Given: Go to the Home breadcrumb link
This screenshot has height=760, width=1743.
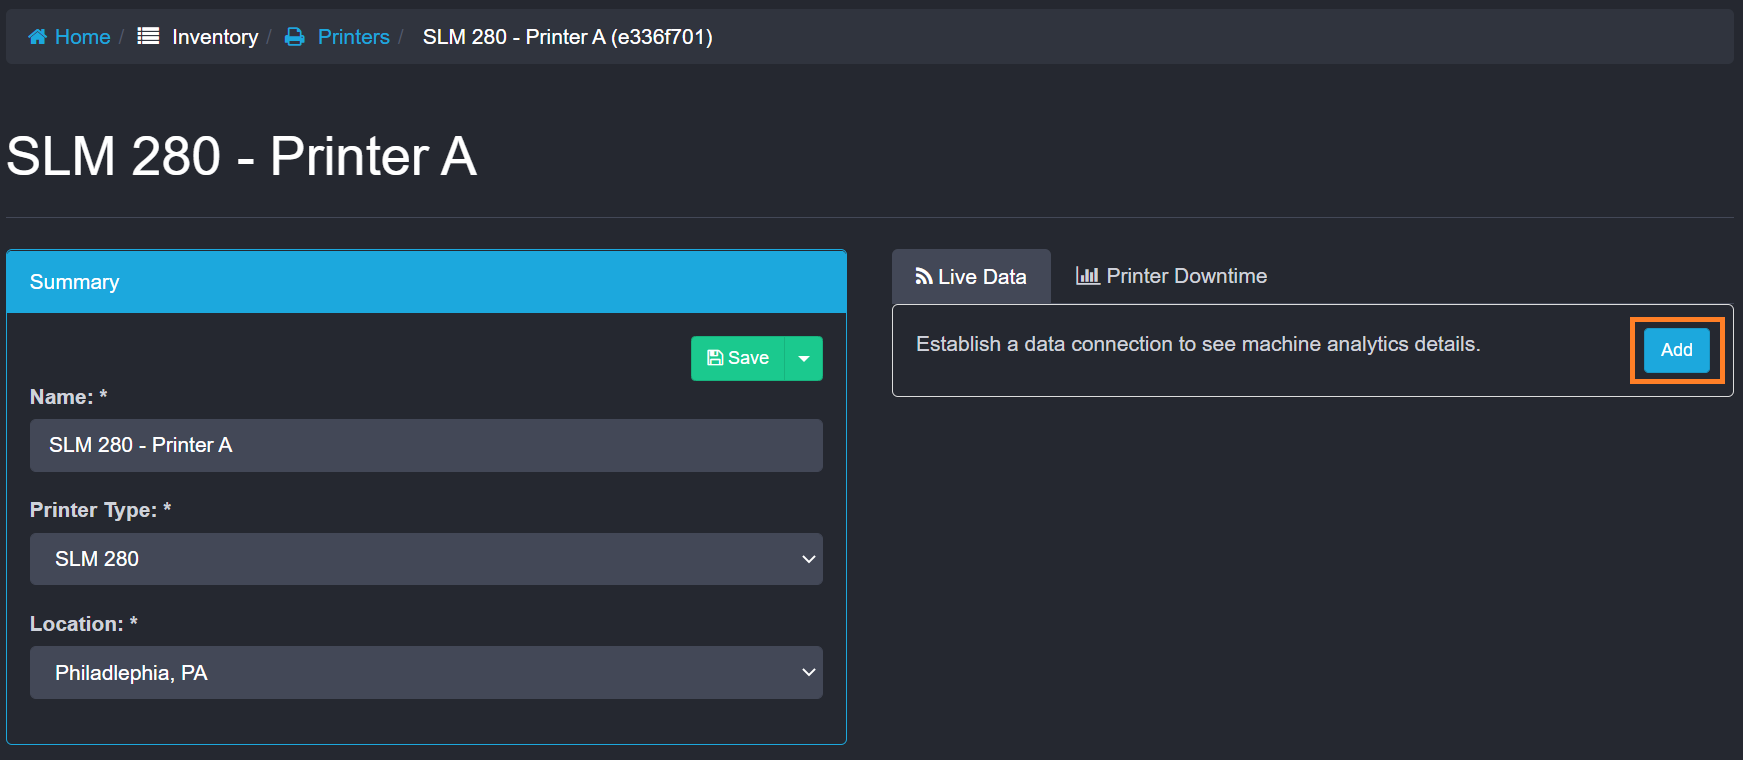Looking at the screenshot, I should pos(82,37).
